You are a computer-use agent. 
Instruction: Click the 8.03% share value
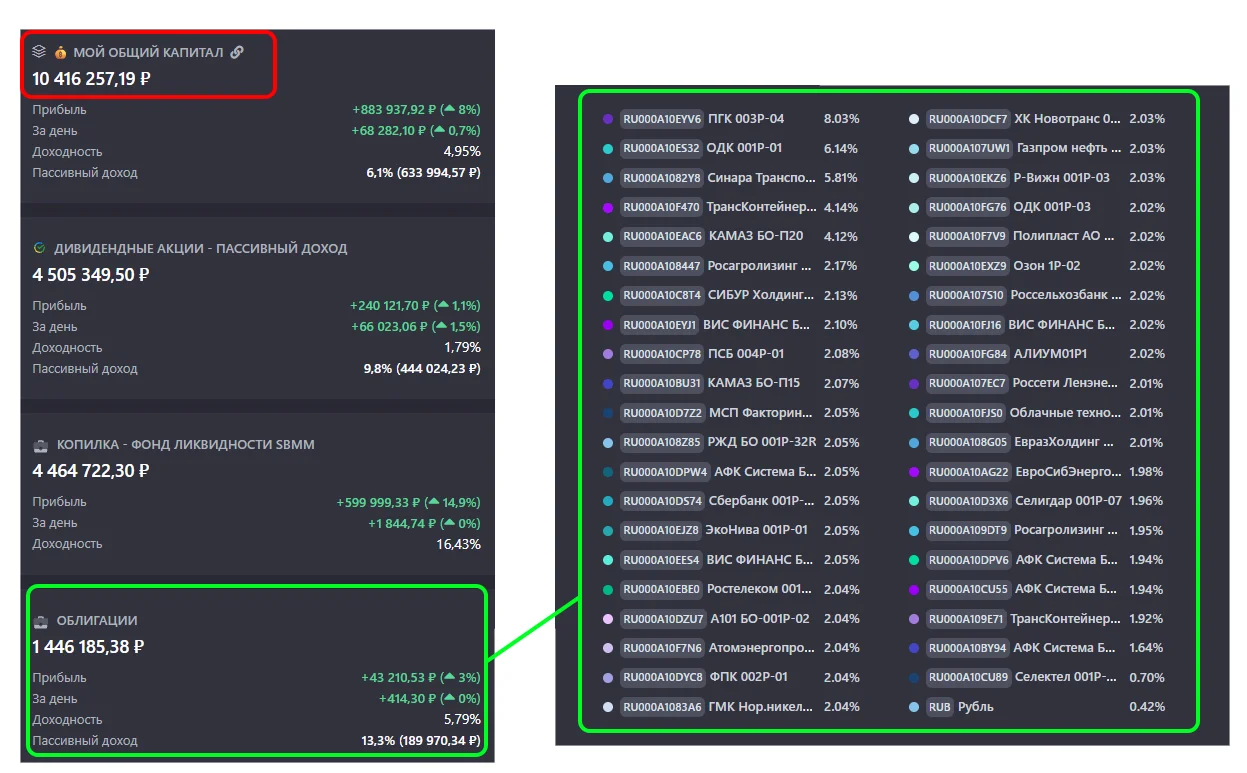(841, 119)
